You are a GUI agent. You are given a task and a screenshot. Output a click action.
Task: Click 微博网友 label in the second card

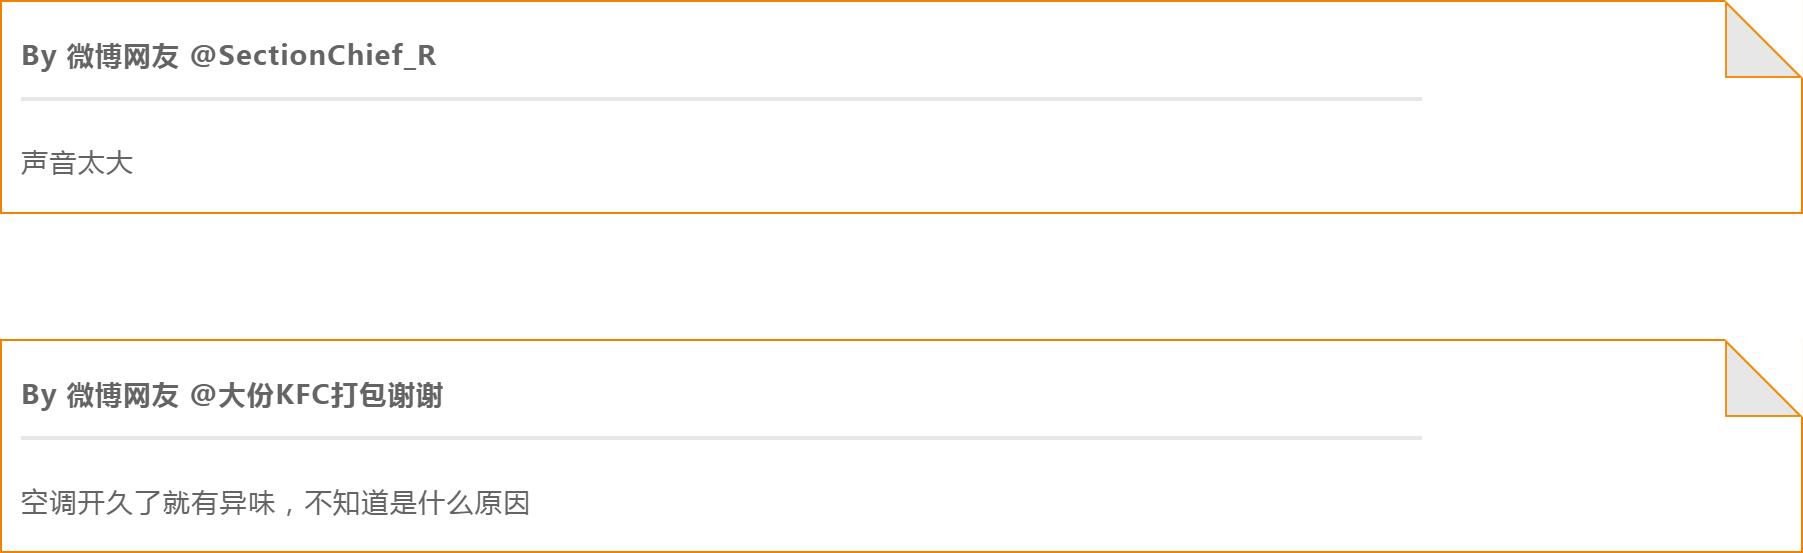[x=122, y=396]
